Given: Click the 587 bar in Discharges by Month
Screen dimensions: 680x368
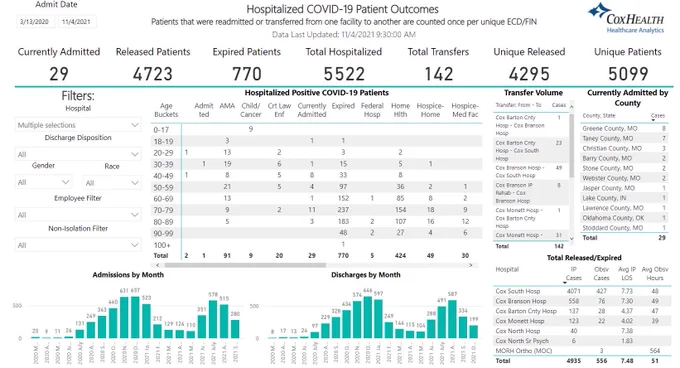Looking at the screenshot, I should [x=452, y=319].
